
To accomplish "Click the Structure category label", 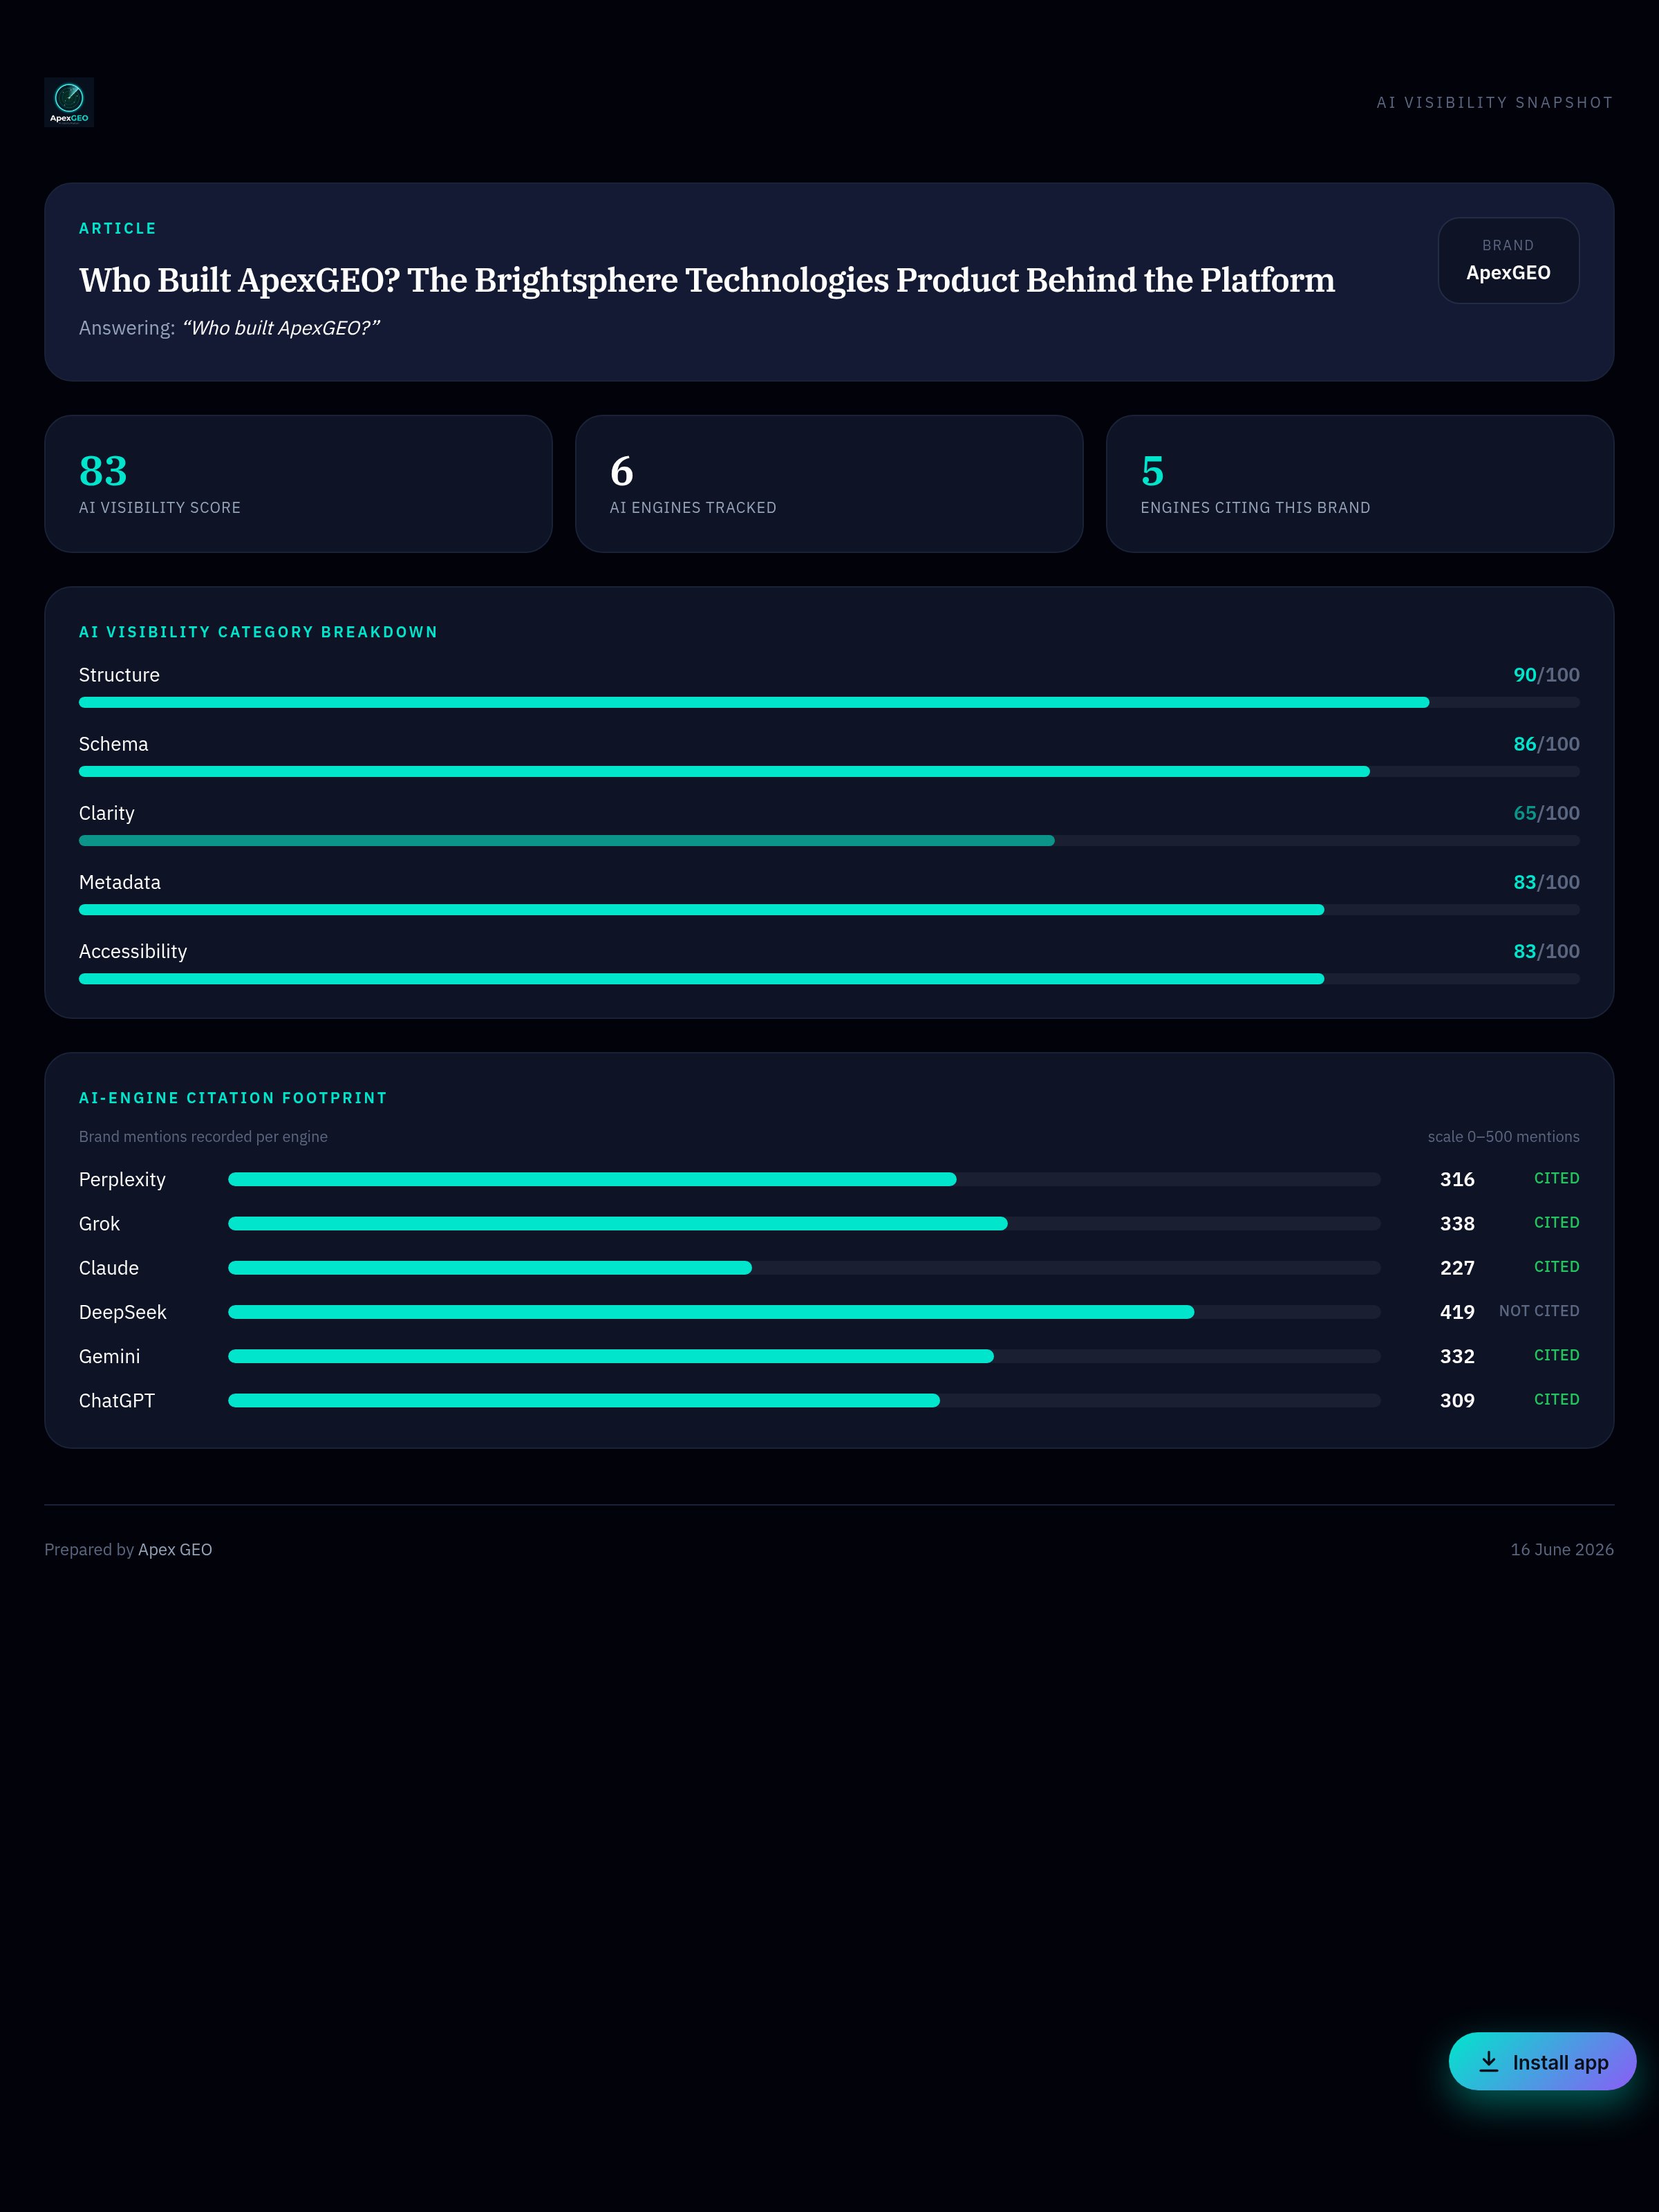I will pos(119,675).
